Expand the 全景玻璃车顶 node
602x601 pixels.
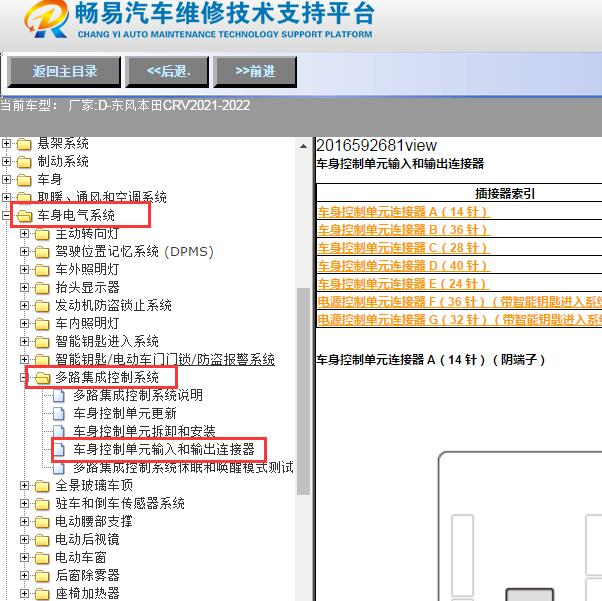[x=24, y=486]
